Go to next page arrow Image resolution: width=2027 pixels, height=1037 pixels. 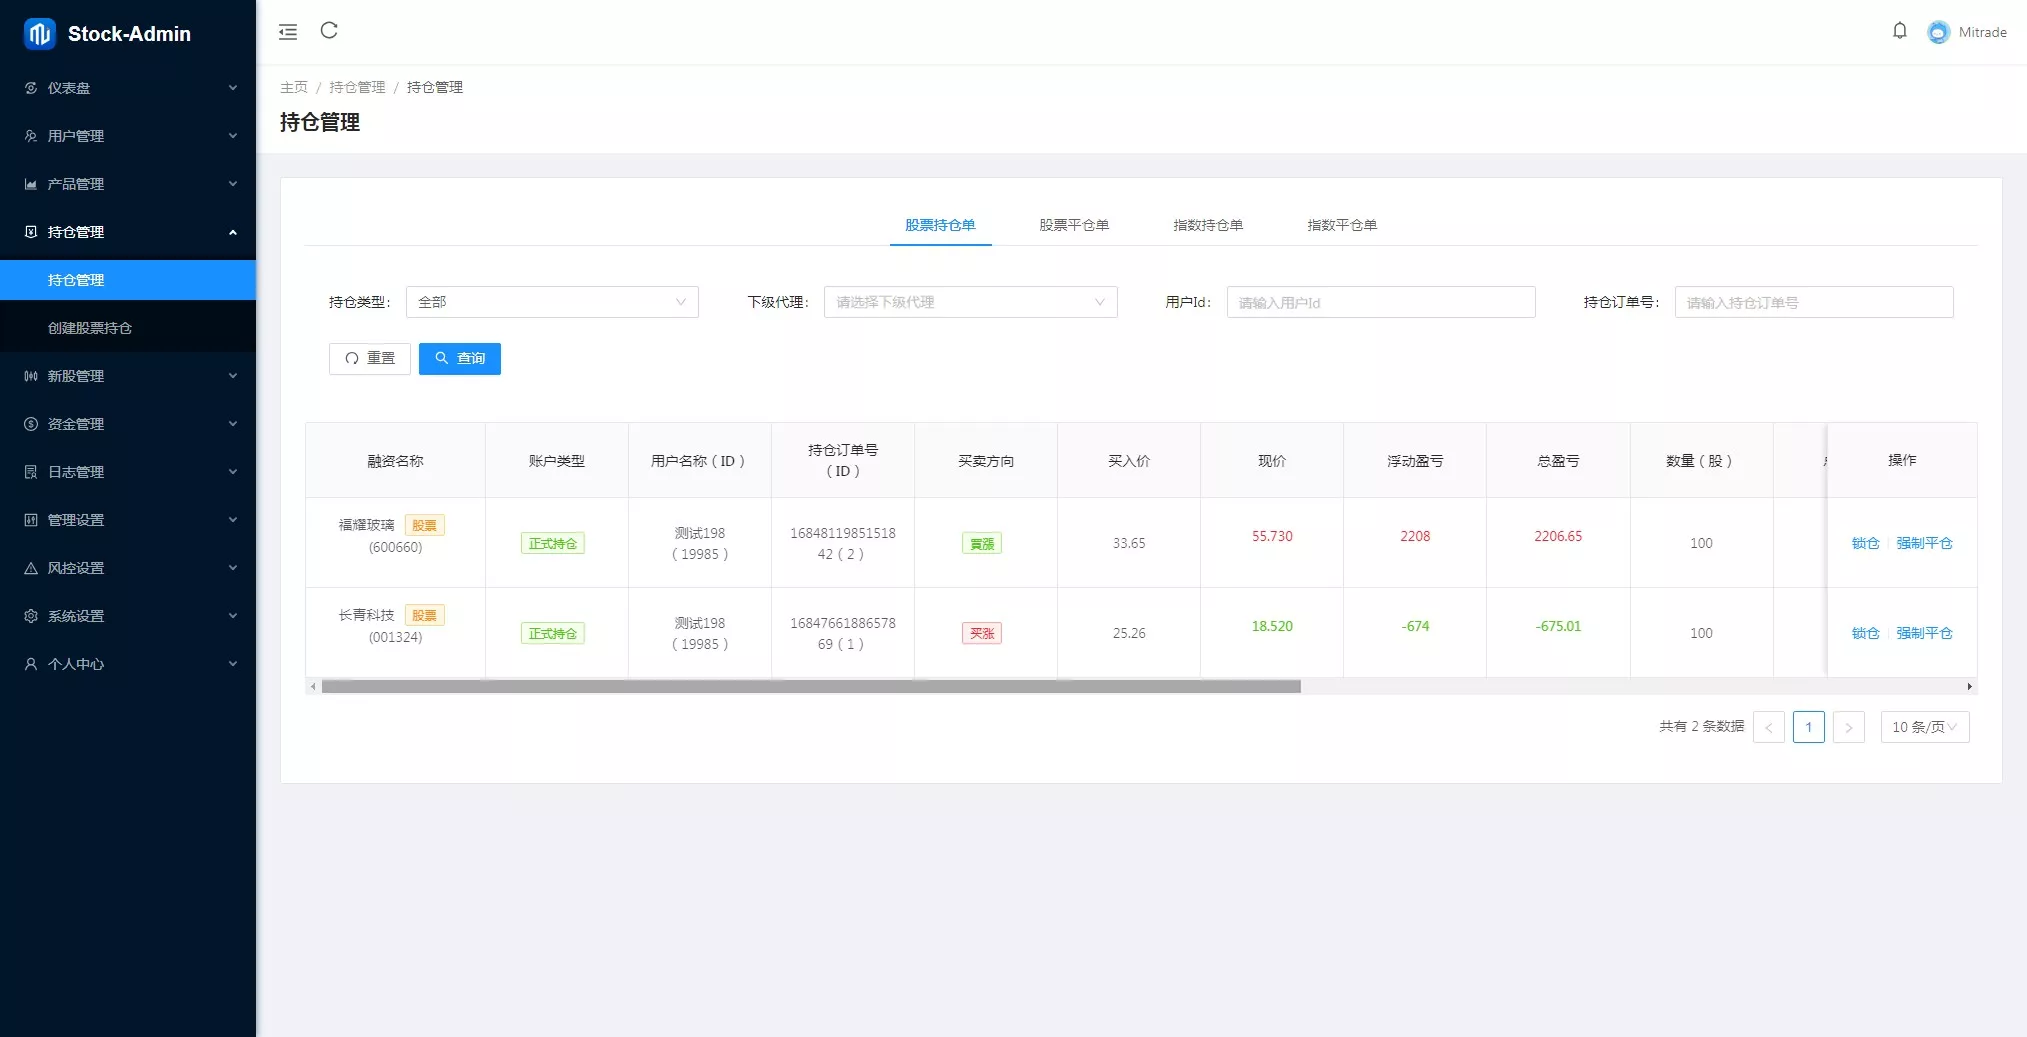1848,727
